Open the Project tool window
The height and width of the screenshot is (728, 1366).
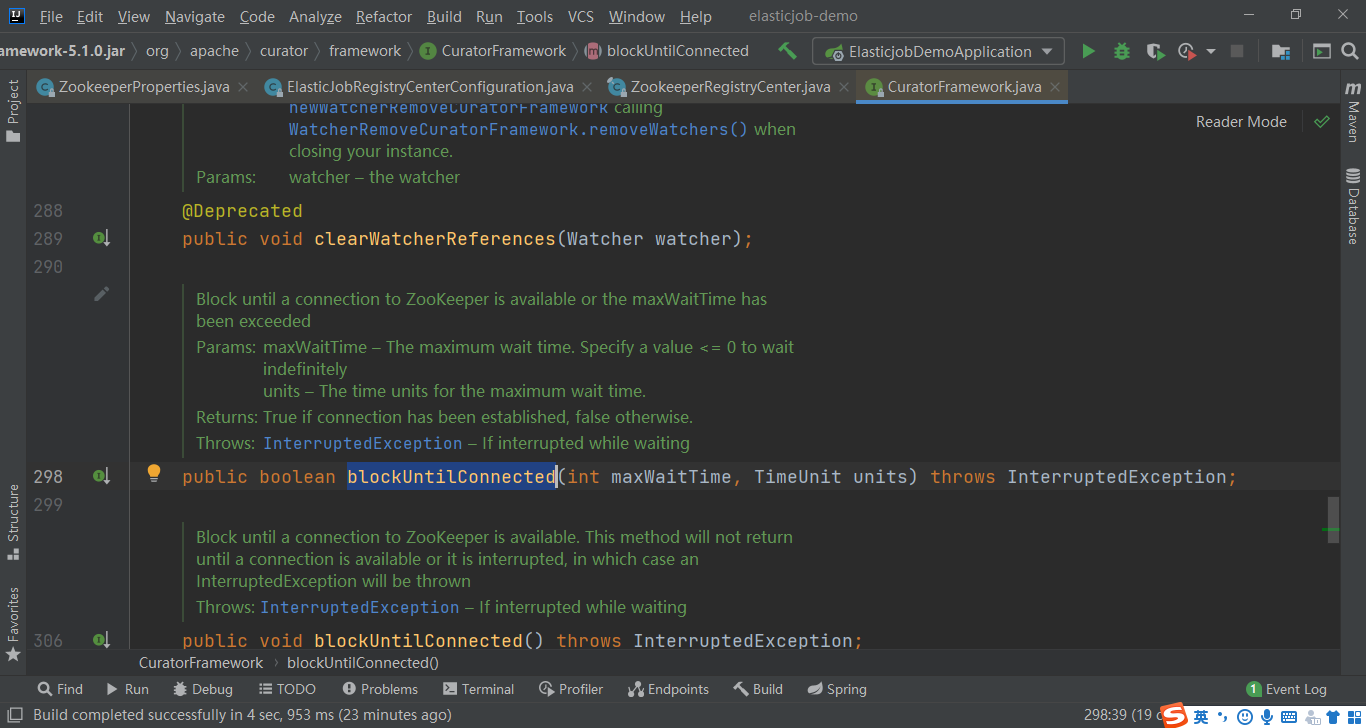click(13, 110)
